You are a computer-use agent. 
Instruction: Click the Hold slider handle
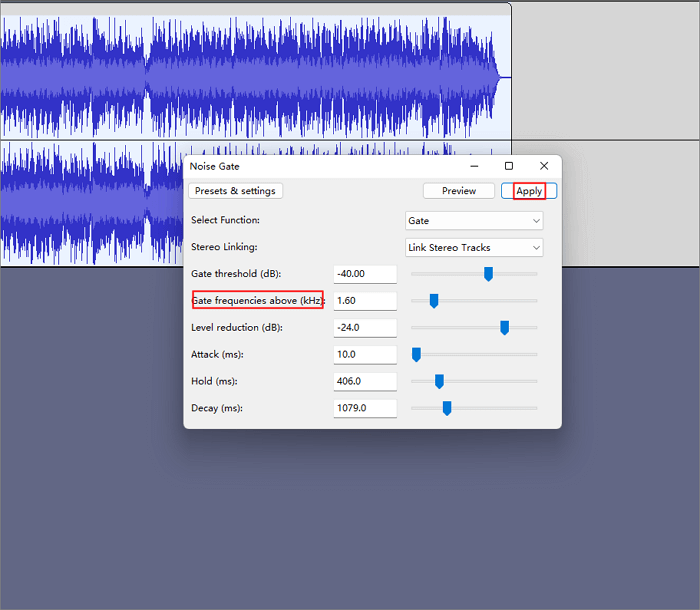439,381
